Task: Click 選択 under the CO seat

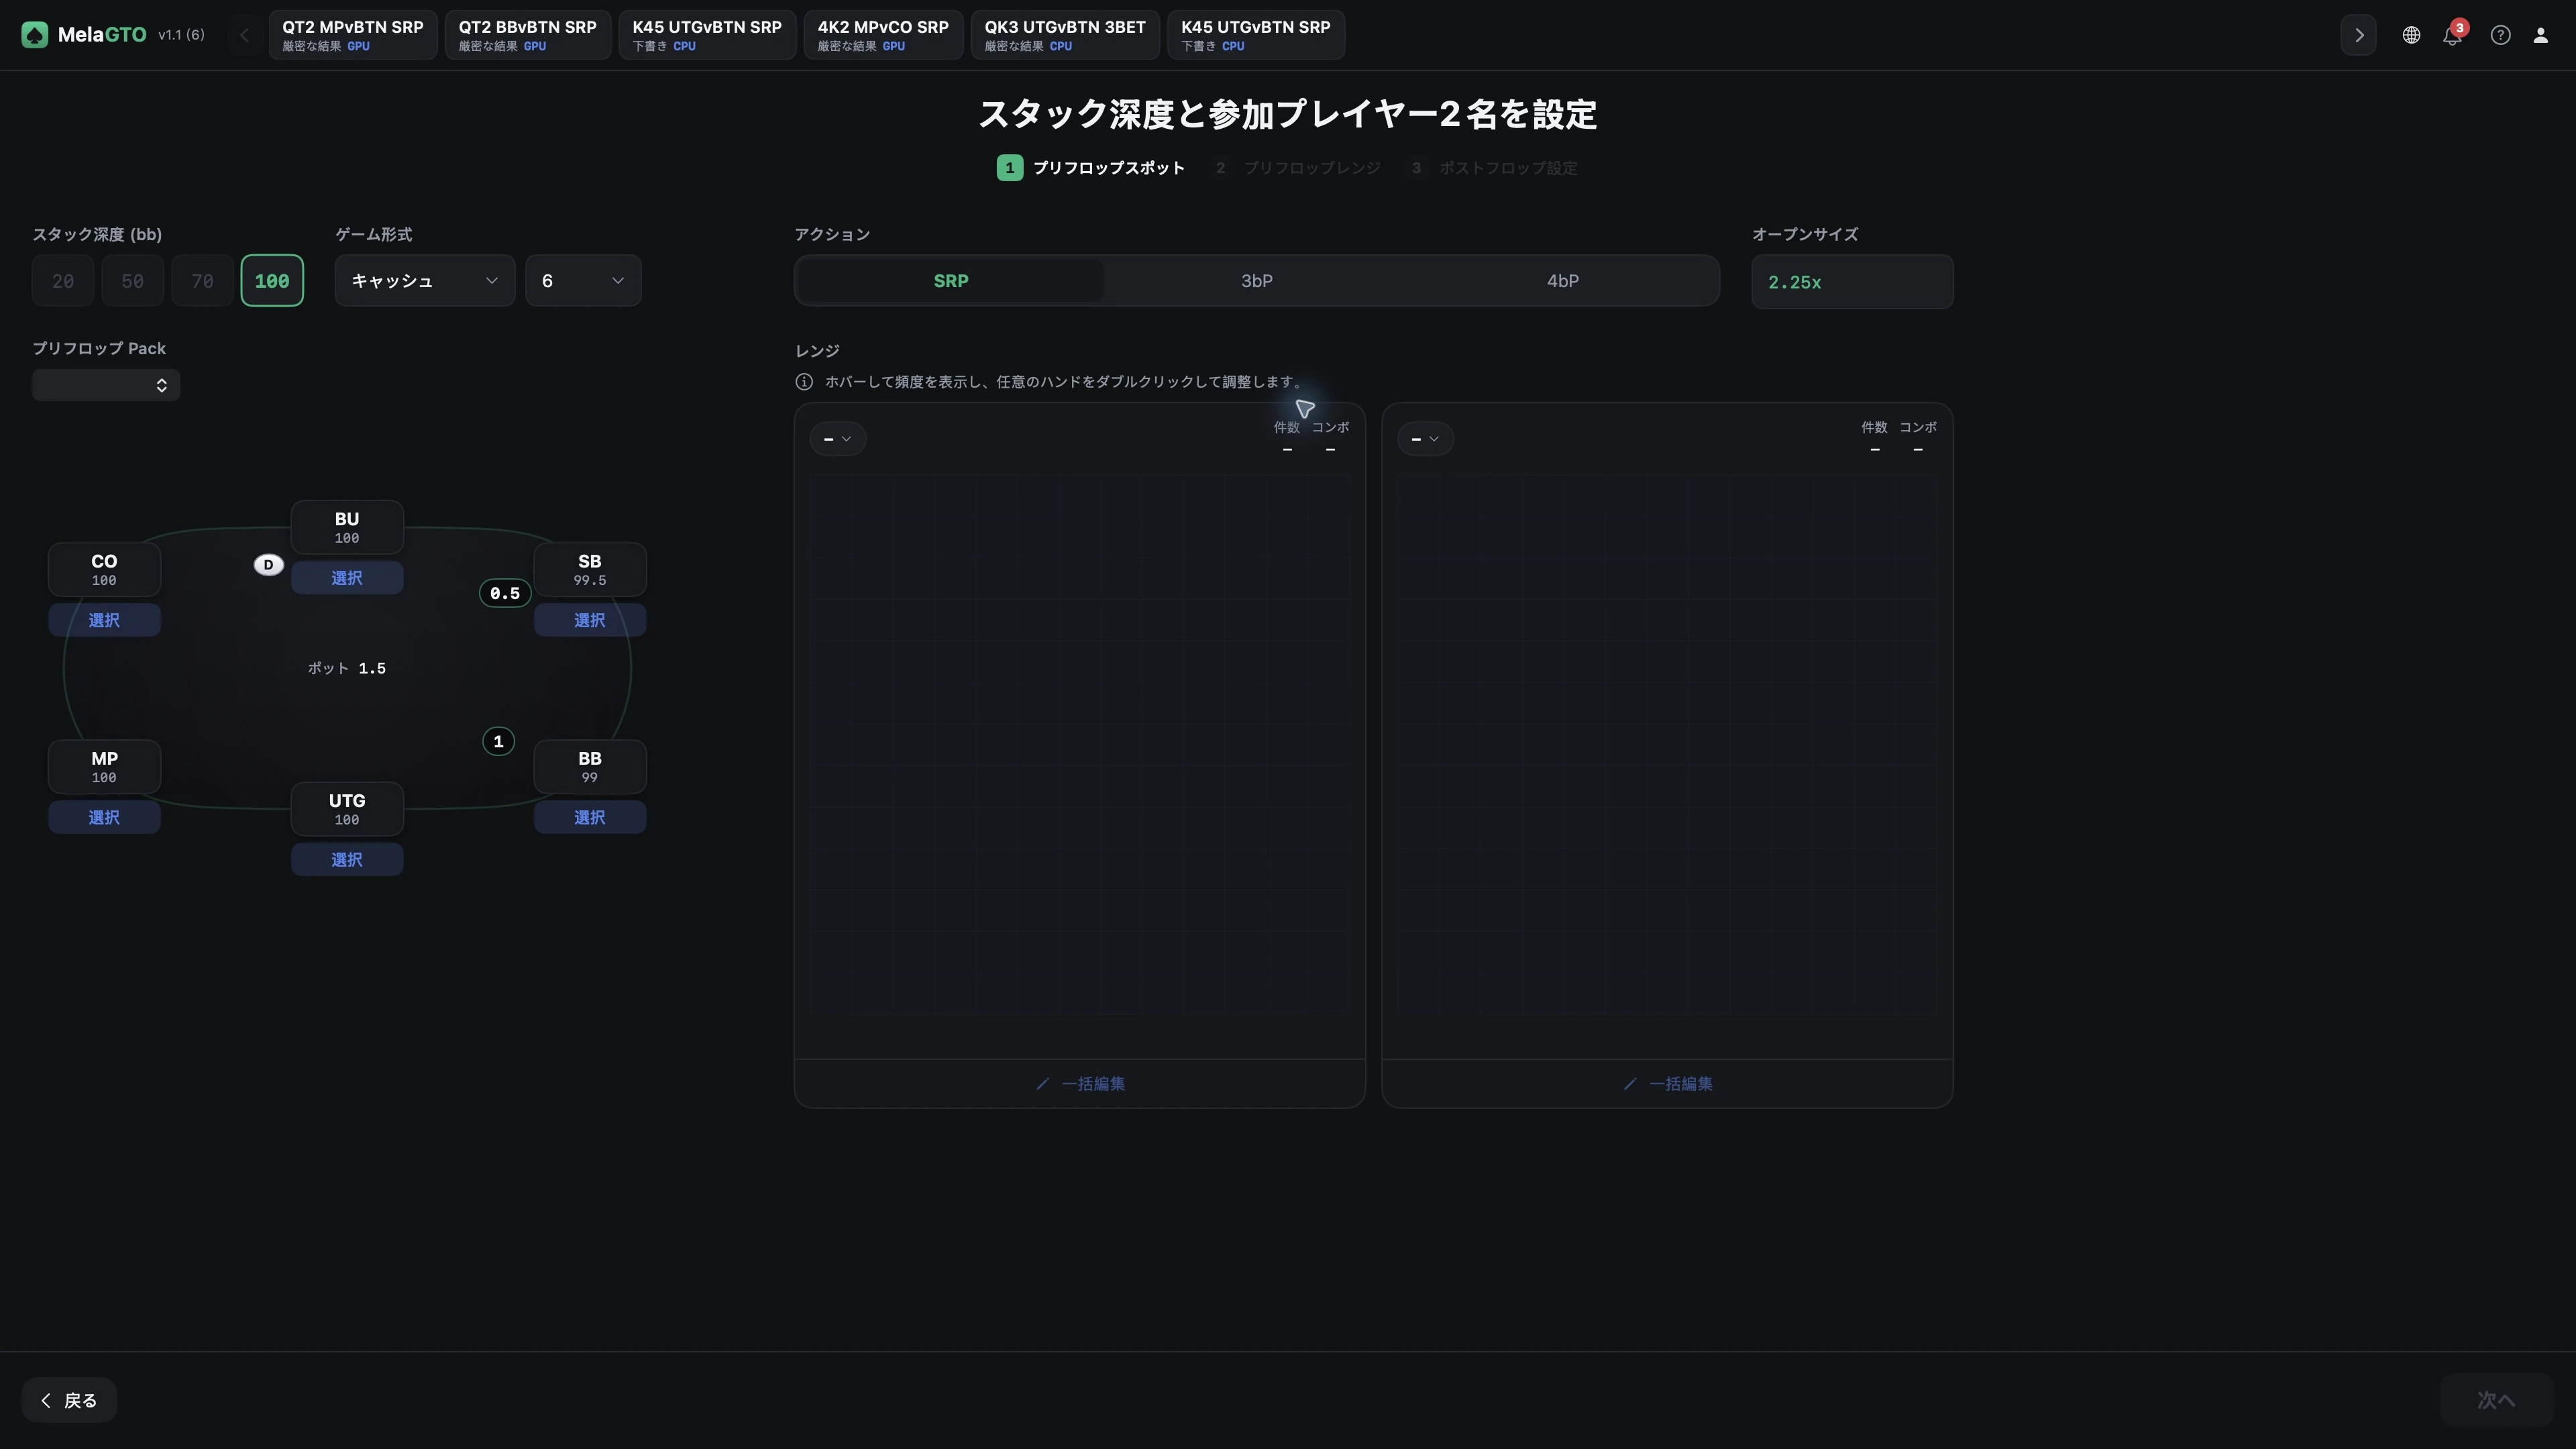Action: (104, 620)
